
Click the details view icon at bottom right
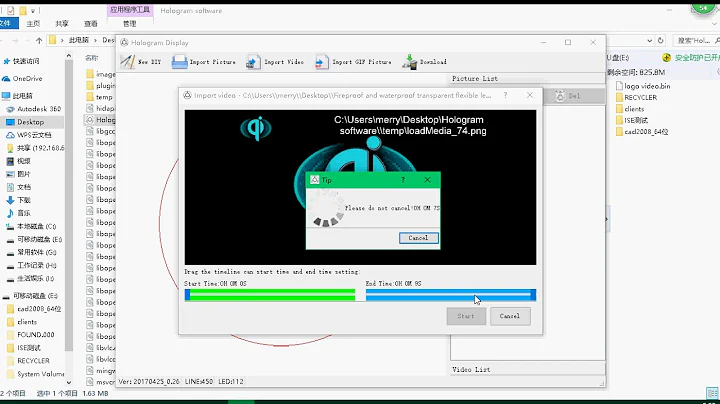[713, 393]
